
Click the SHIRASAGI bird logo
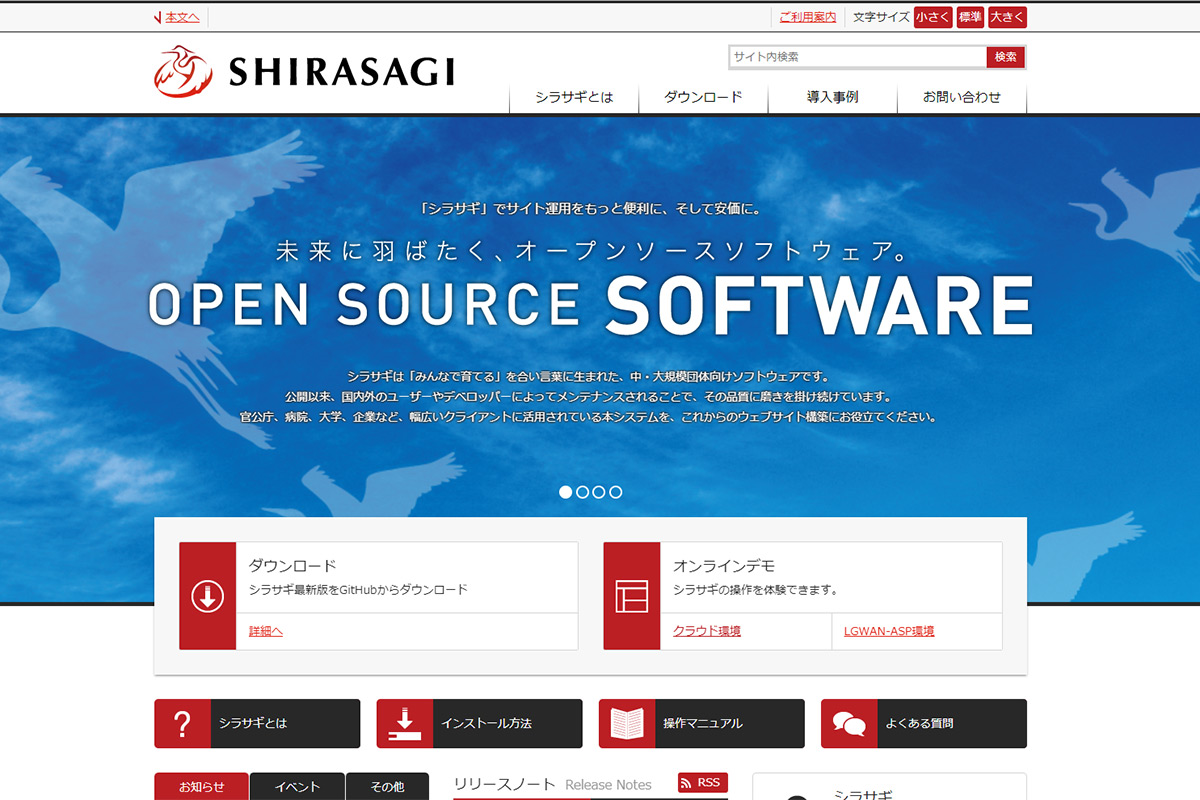[x=183, y=72]
